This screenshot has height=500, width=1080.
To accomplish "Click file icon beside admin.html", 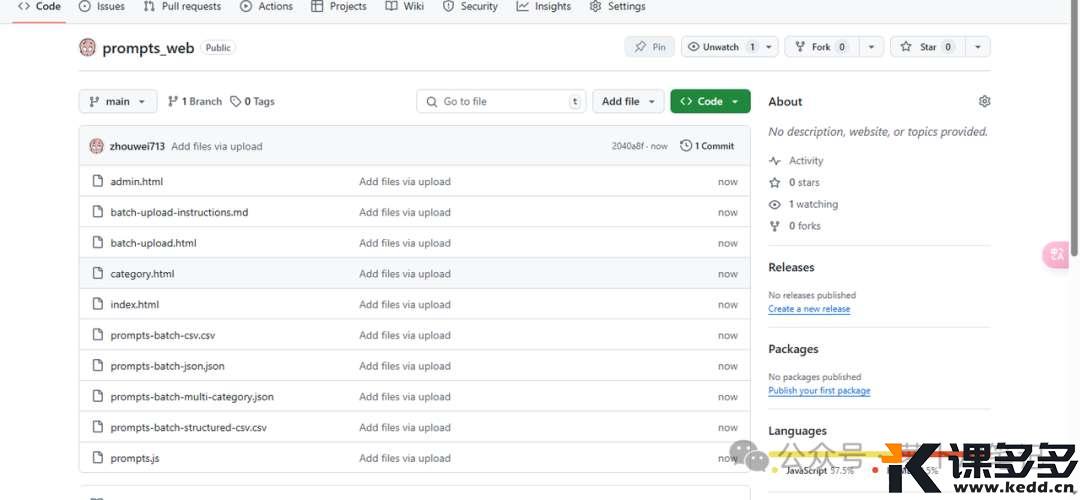I will pyautogui.click(x=98, y=182).
